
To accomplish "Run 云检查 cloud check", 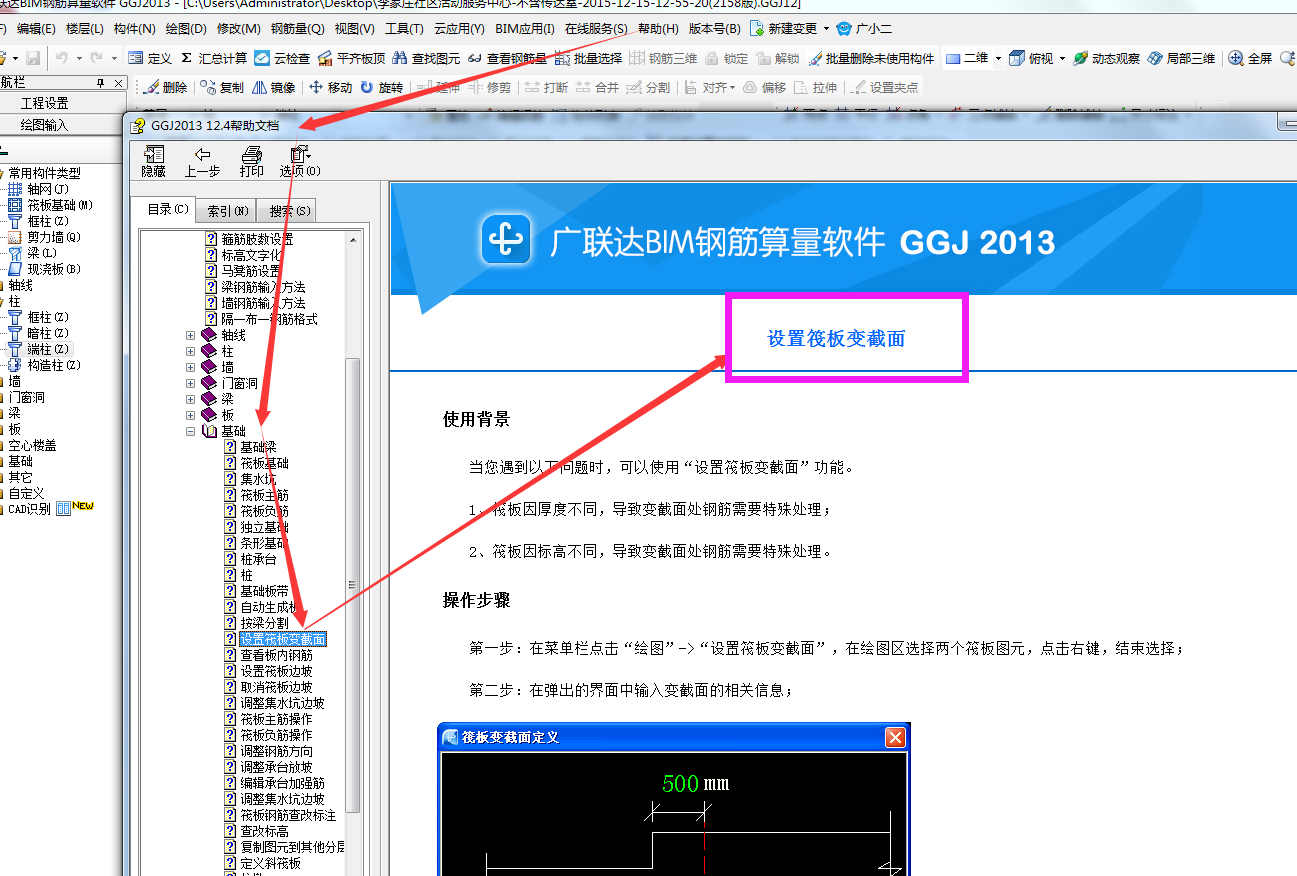I will (x=282, y=59).
